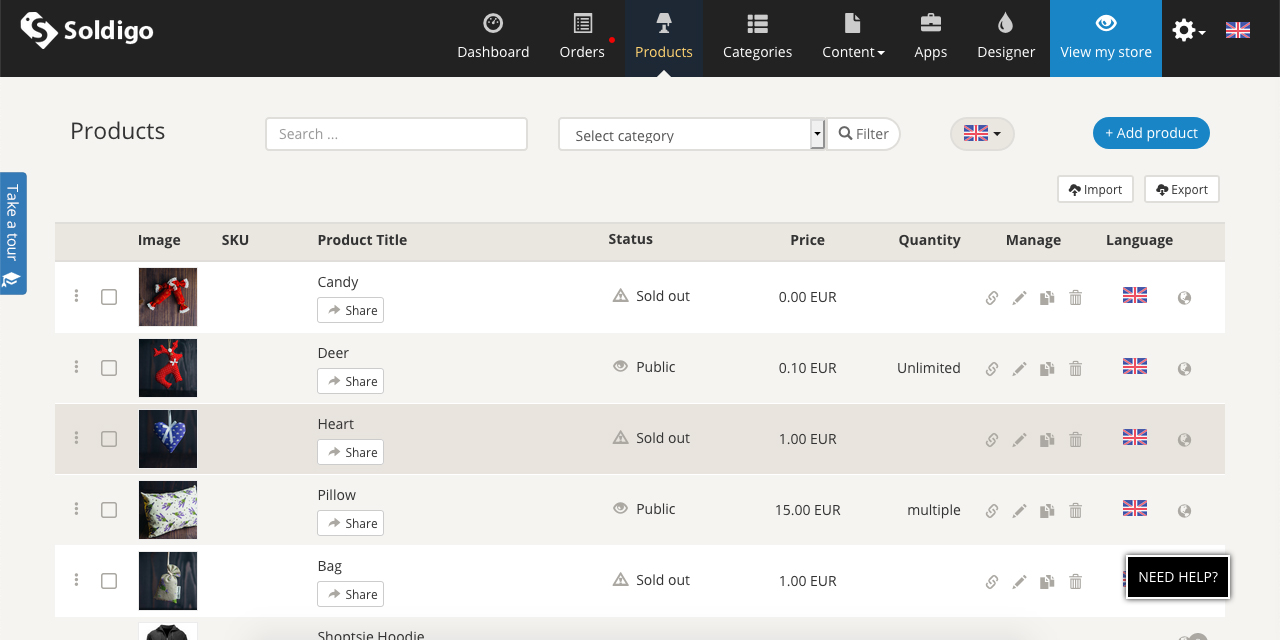Click the drag handle of Deer row
The width and height of the screenshot is (1280, 640).
[x=76, y=367]
